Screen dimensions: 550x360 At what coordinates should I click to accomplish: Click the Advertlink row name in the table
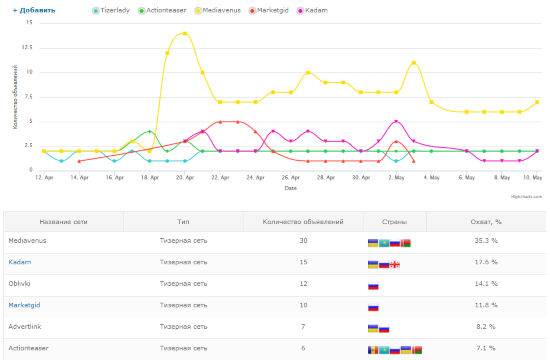[x=25, y=327]
